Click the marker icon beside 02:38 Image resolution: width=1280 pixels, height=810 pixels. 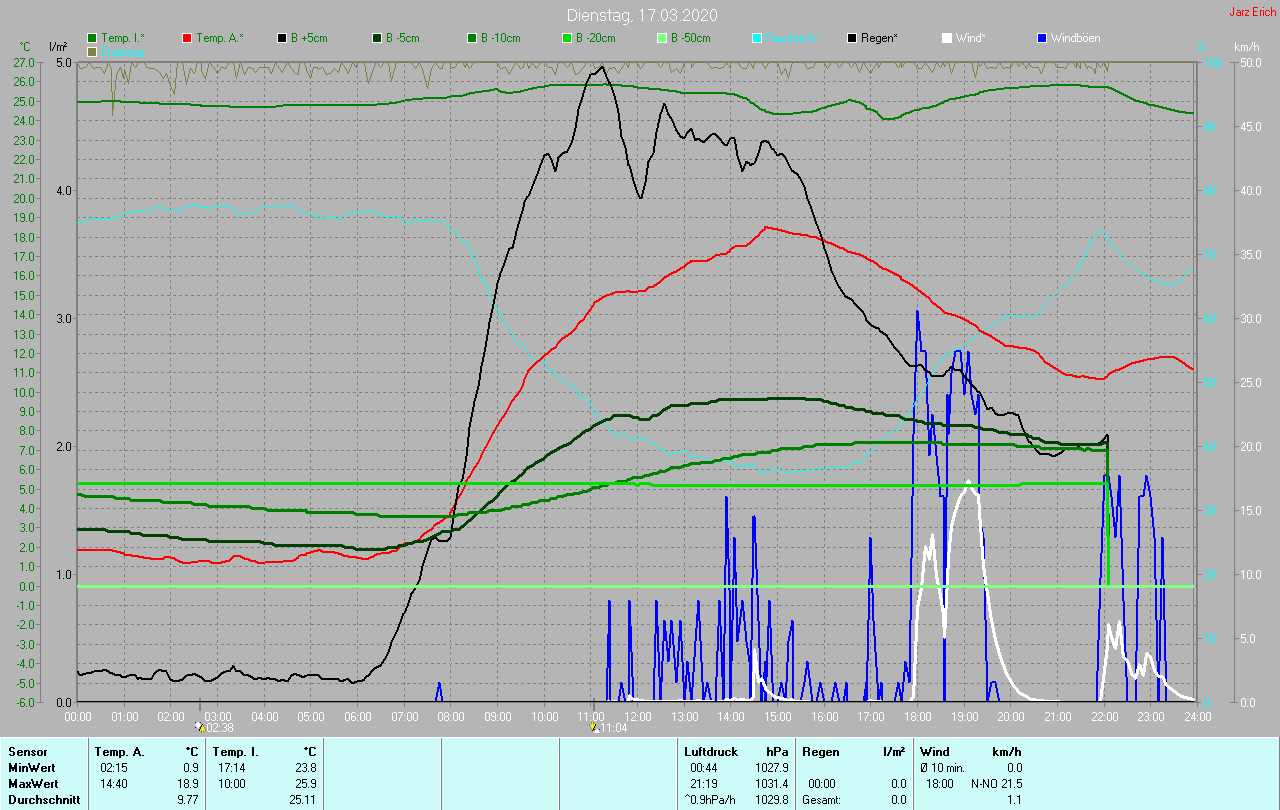point(200,727)
